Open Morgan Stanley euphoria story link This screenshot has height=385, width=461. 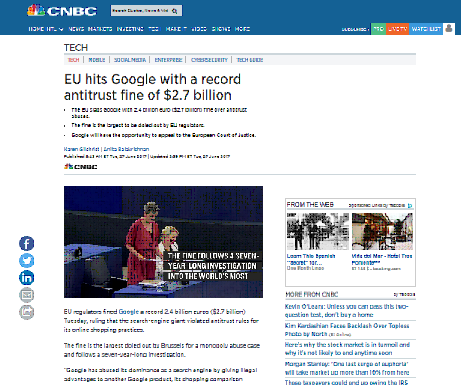tap(347, 368)
